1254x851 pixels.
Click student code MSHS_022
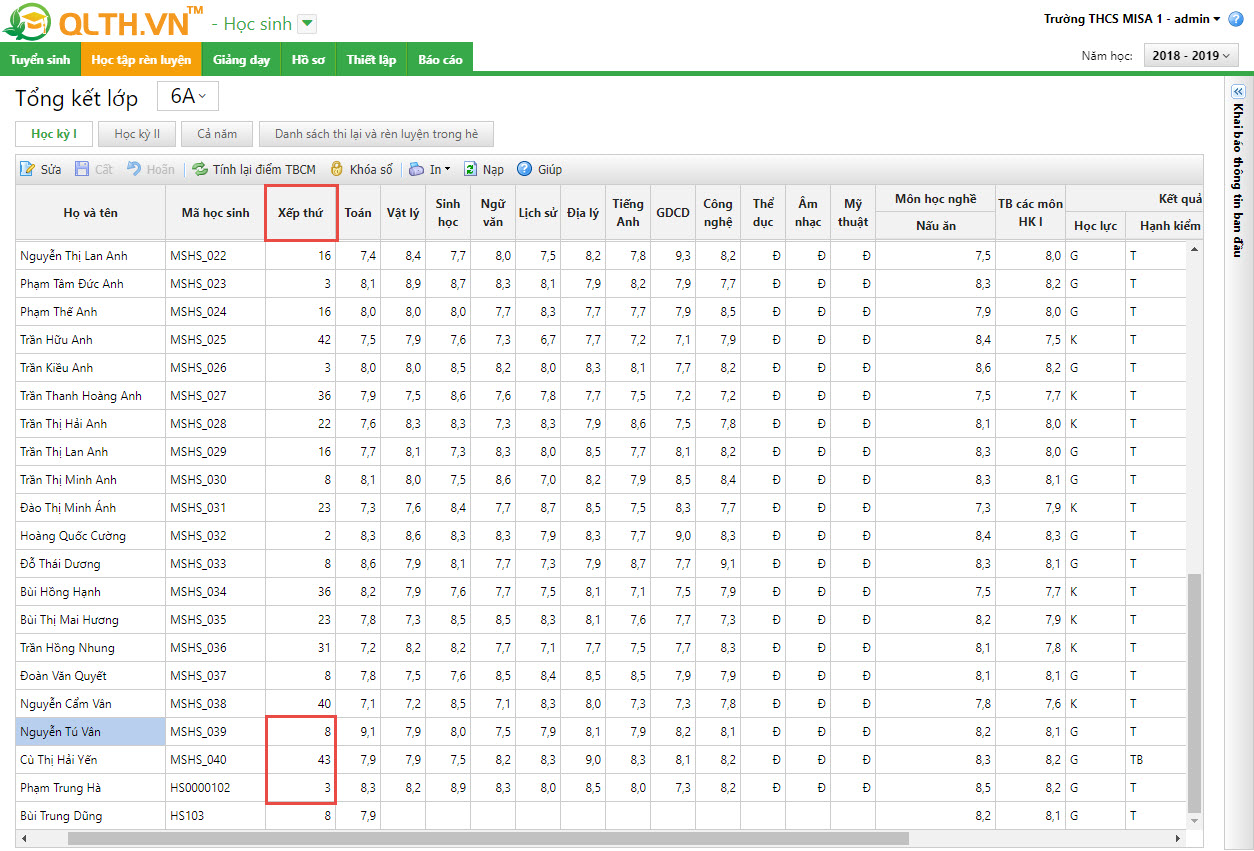(198, 256)
